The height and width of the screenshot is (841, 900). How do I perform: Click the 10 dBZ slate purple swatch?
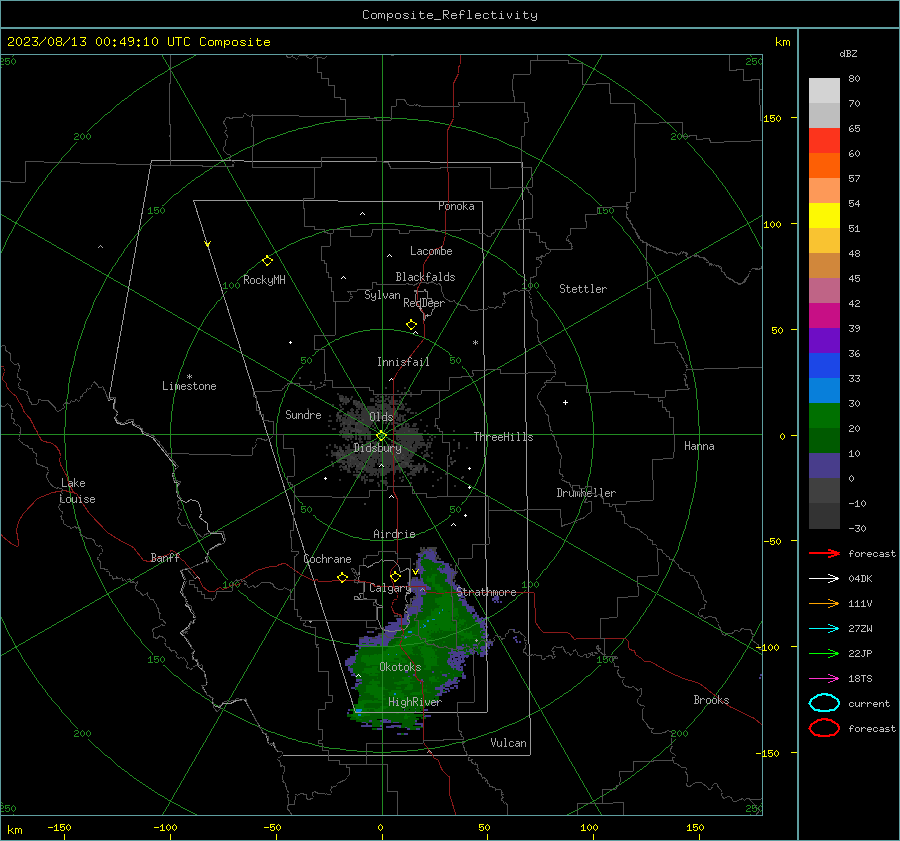tap(824, 466)
